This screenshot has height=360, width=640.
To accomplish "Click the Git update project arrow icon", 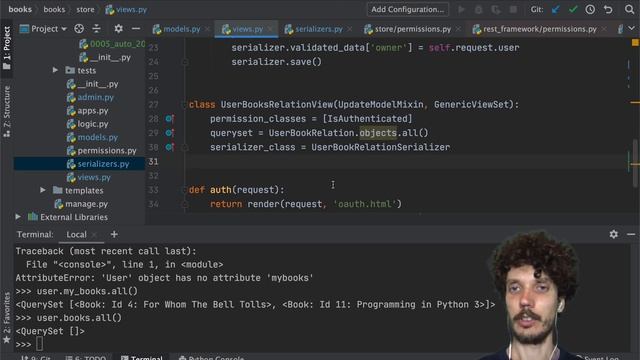I will tap(556, 9).
